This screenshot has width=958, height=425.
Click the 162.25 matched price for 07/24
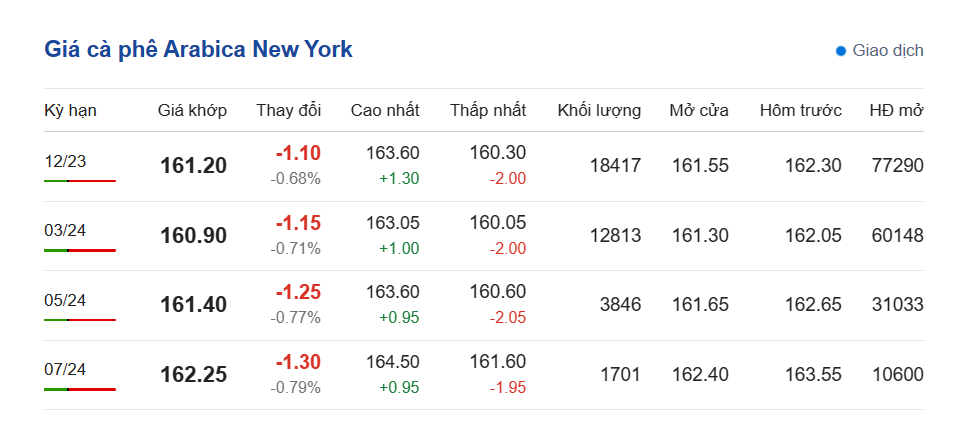point(193,375)
